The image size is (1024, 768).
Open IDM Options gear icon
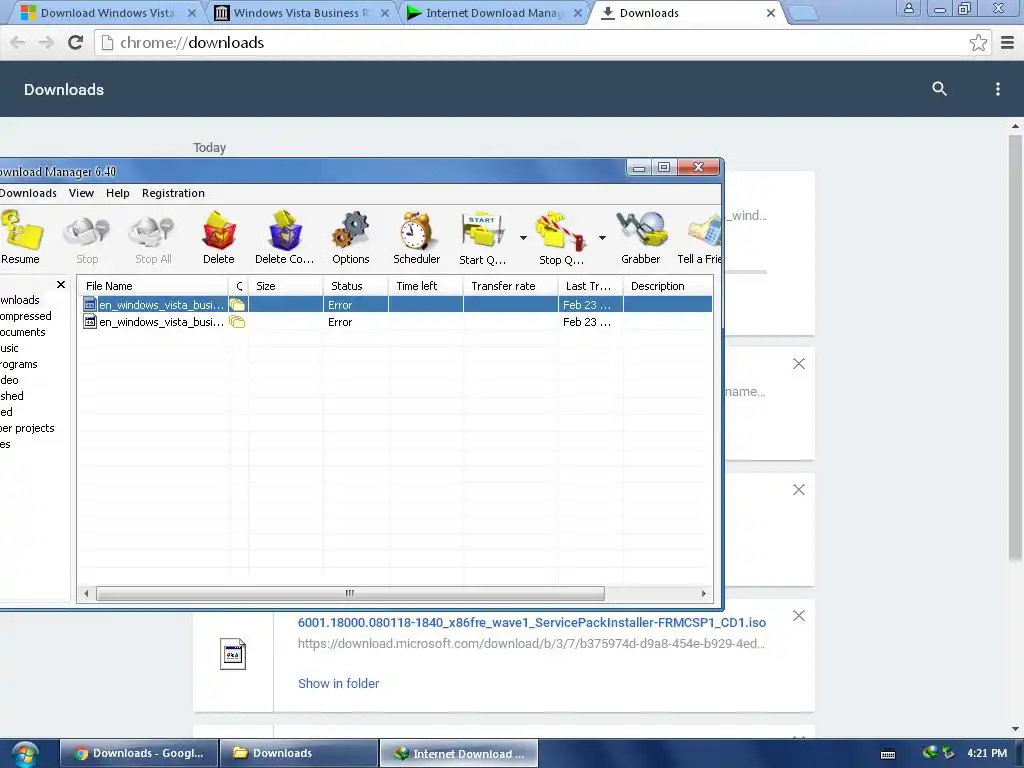(351, 238)
